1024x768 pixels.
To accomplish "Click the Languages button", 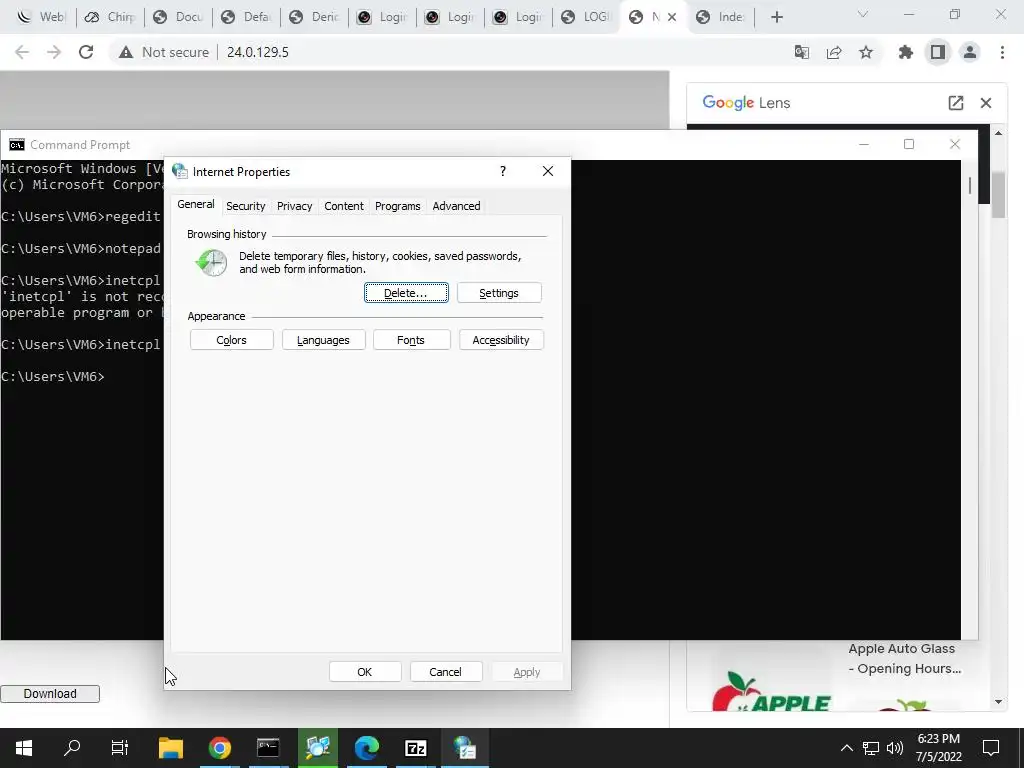I will (x=323, y=340).
